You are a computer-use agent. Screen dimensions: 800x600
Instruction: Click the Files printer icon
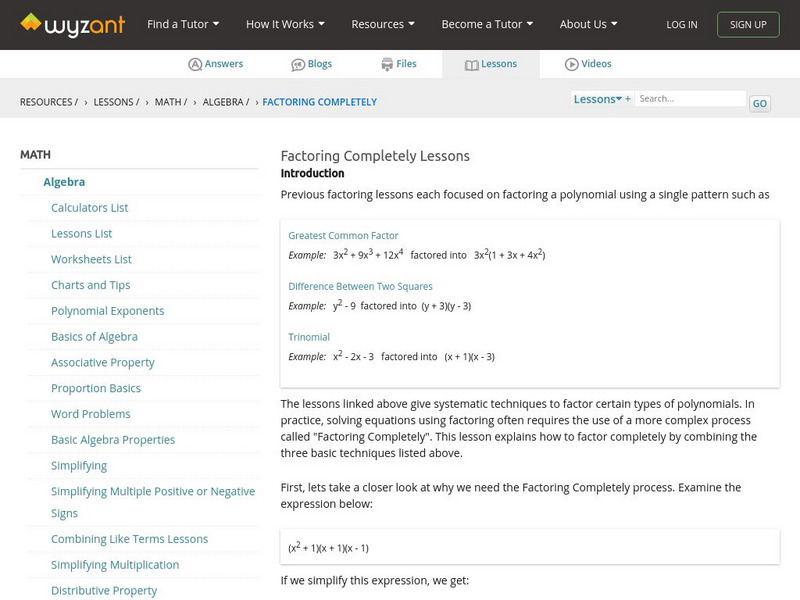[x=387, y=64]
